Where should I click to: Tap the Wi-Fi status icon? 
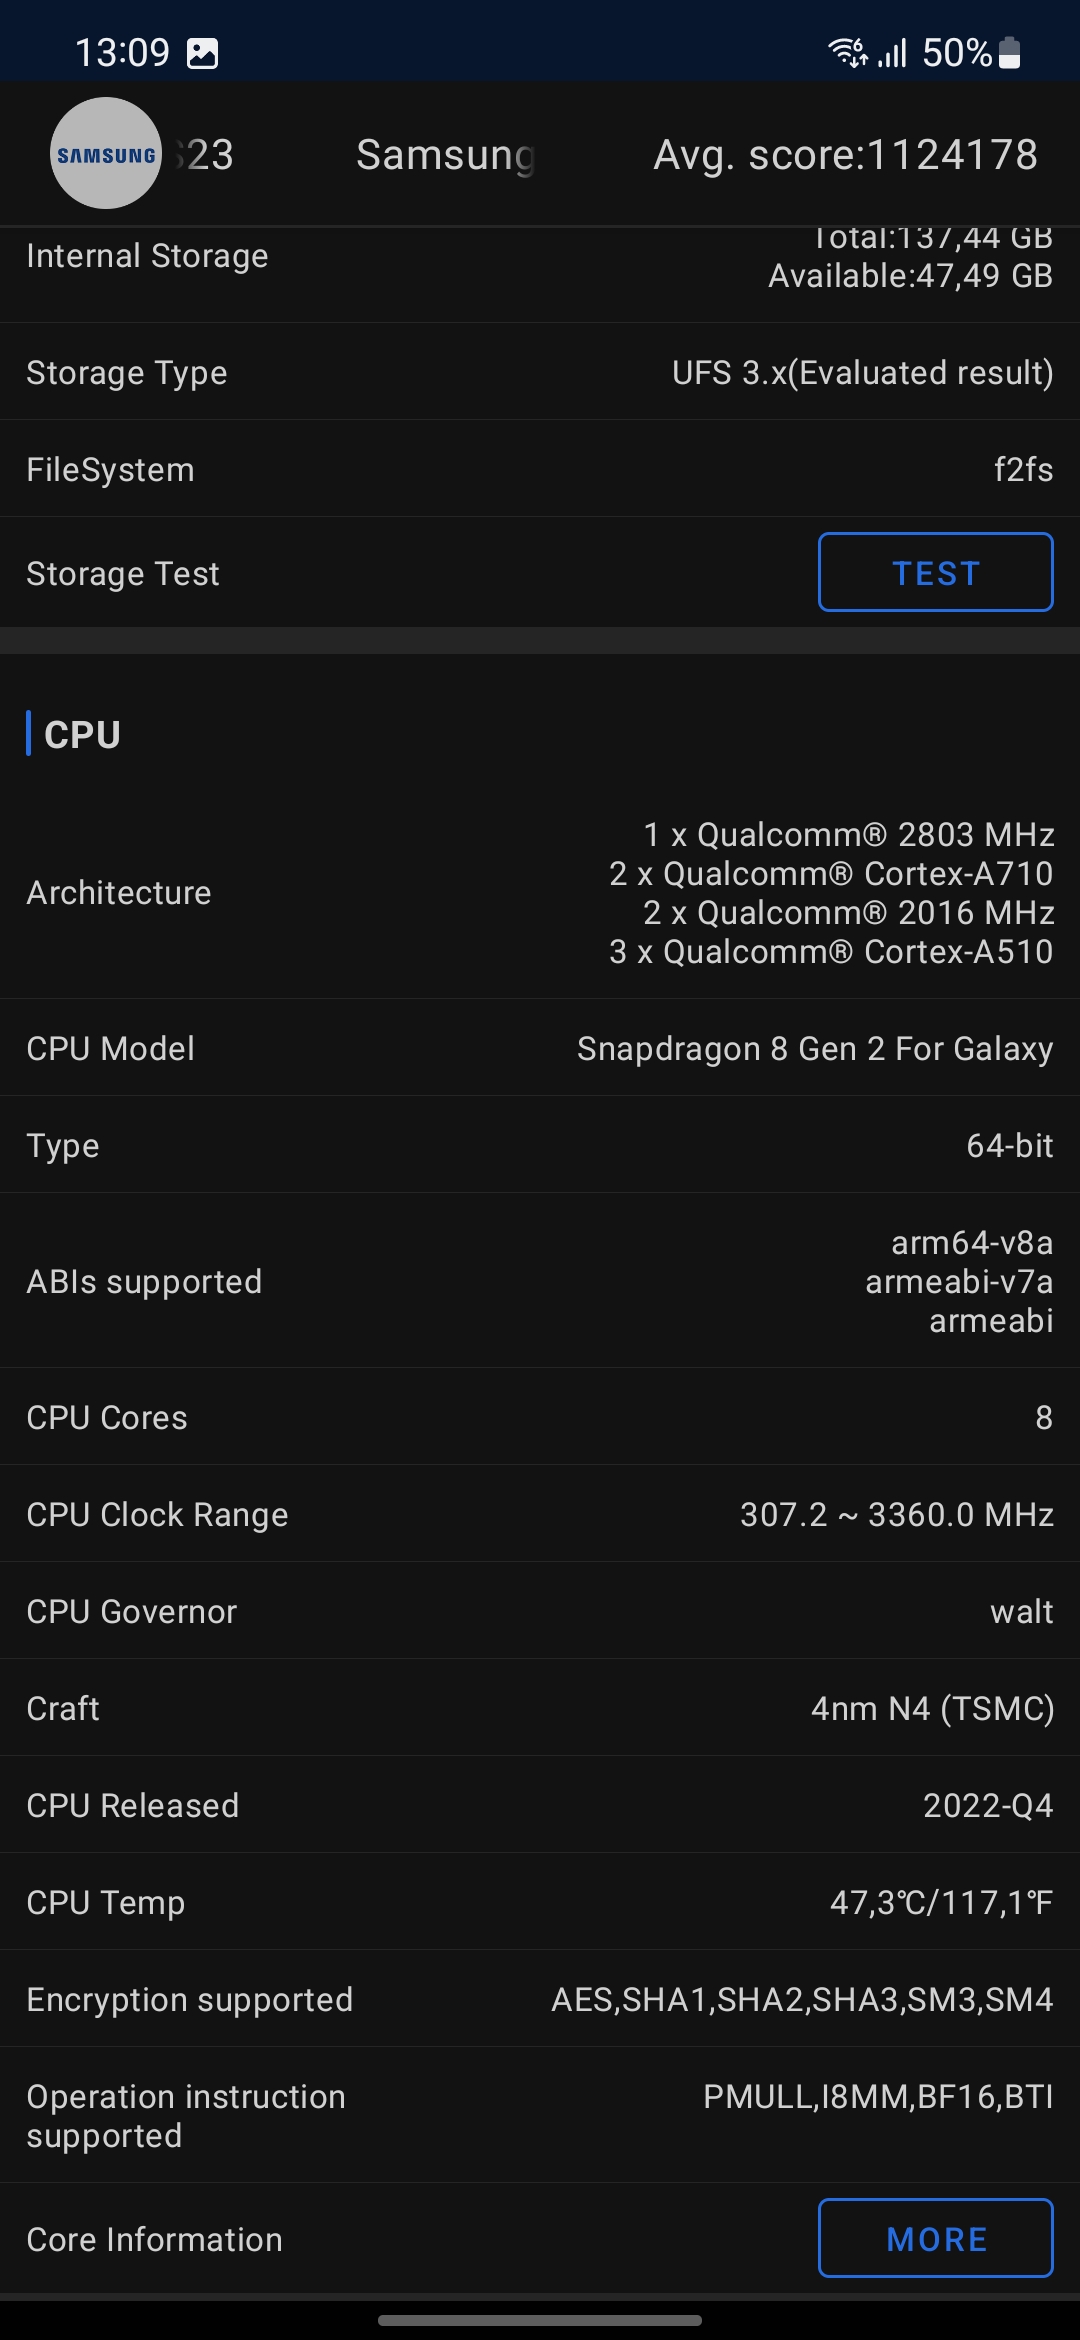tap(847, 52)
